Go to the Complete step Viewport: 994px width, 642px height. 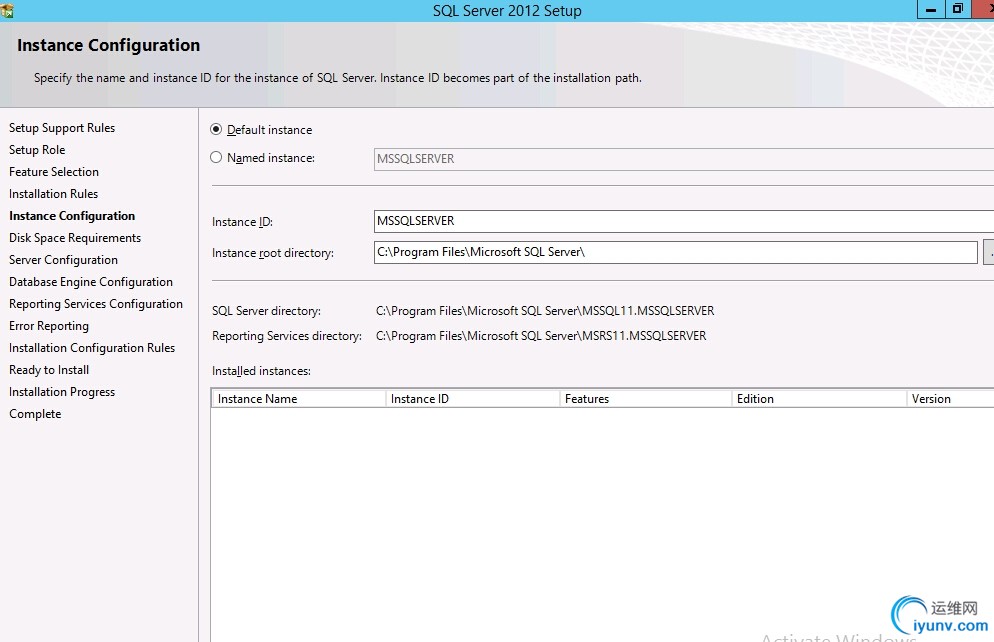click(x=35, y=414)
